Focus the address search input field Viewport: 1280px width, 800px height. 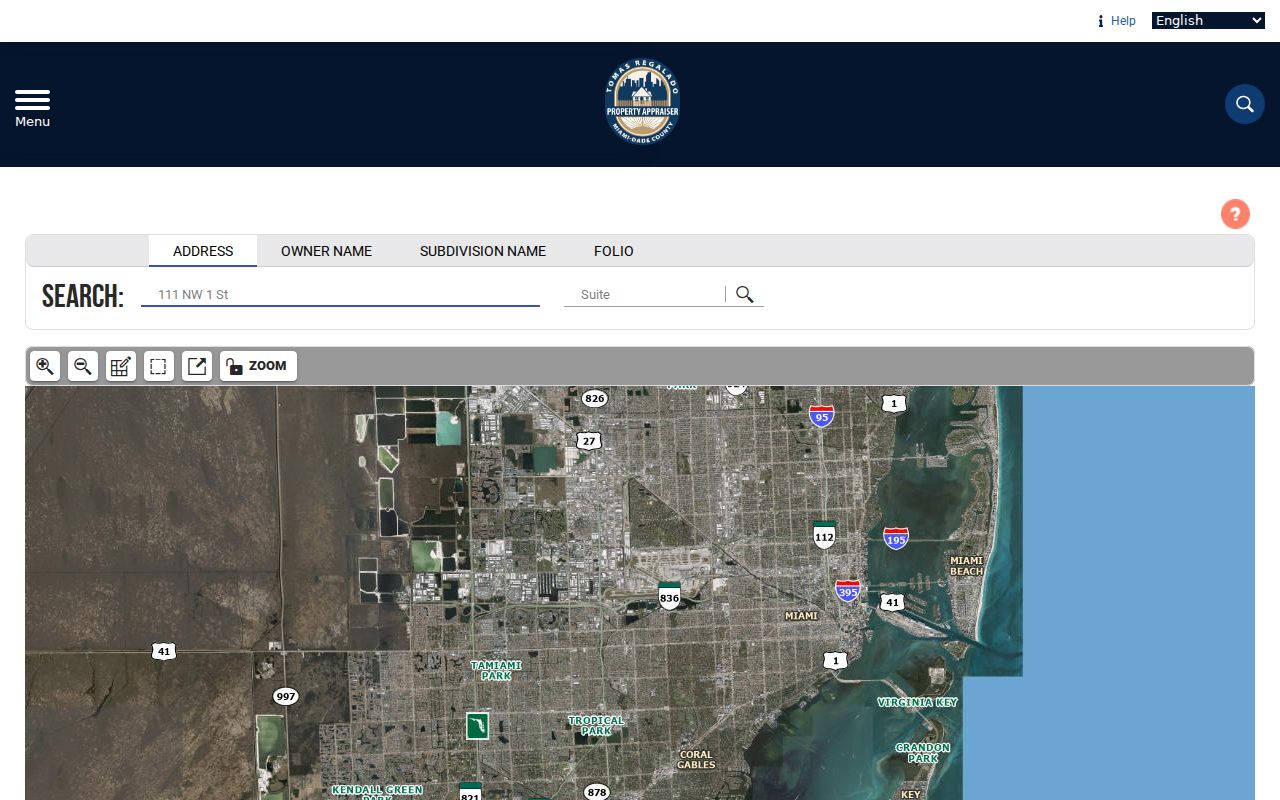tap(340, 294)
